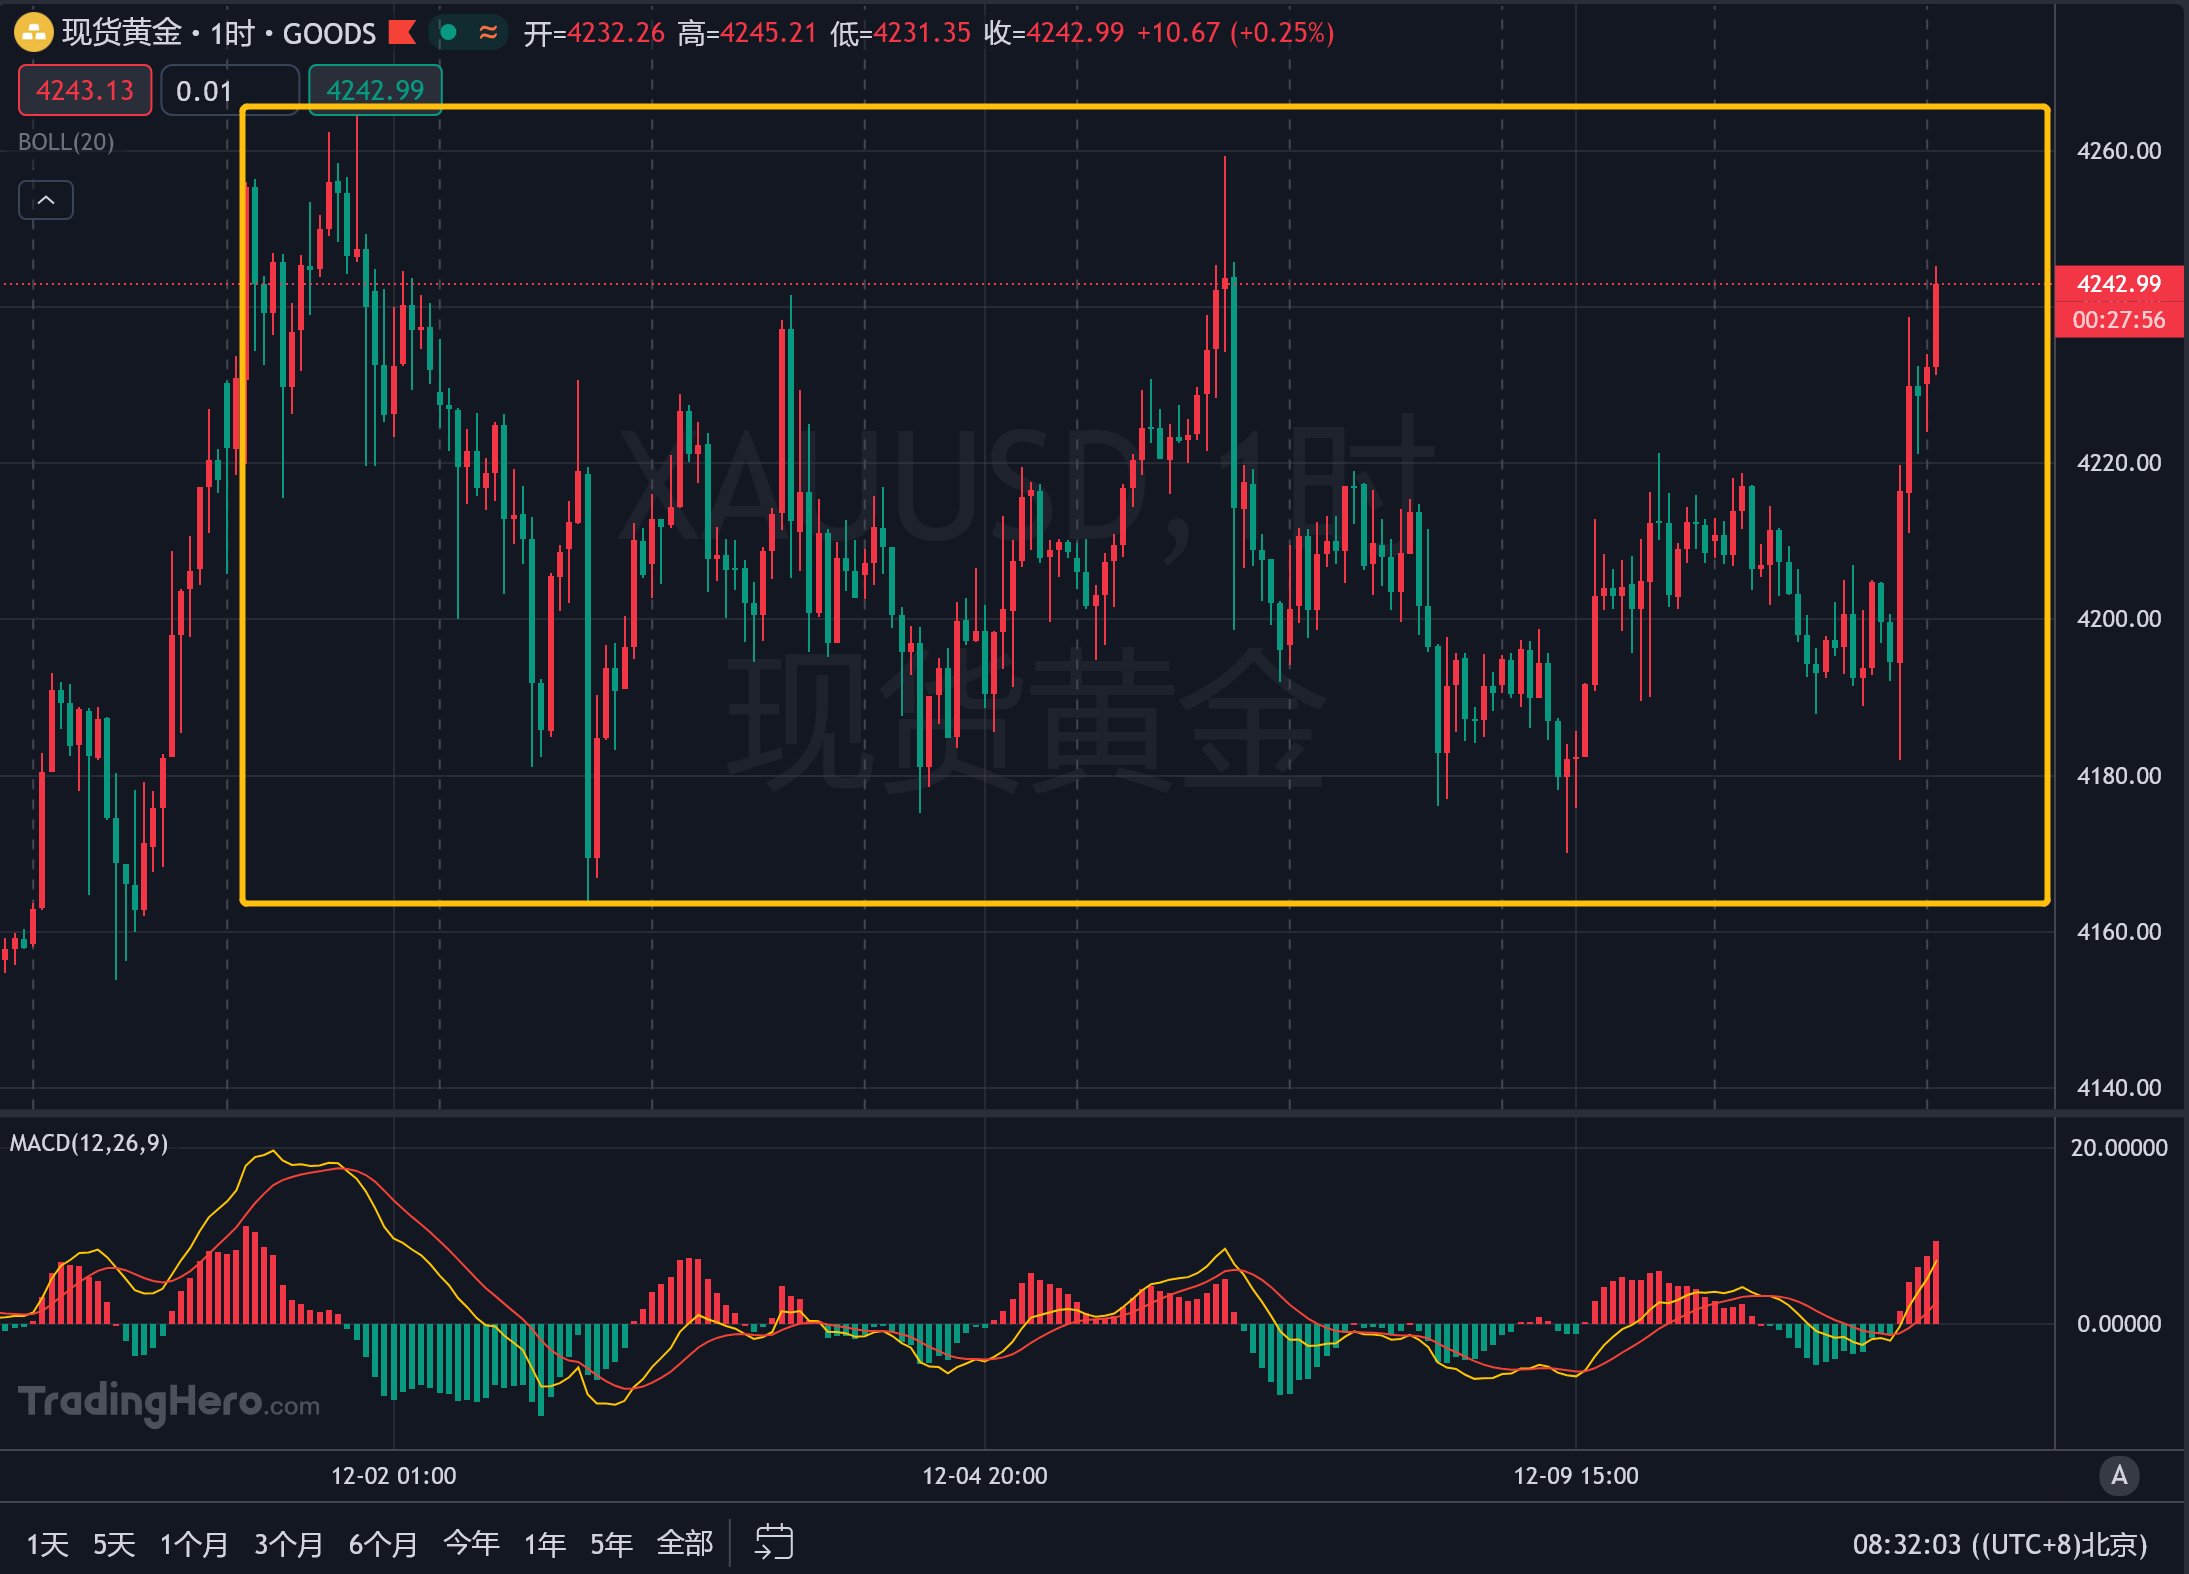Viewport: 2189px width, 1574px height.
Task: Open BOLL(20) indicator legend
Action: [66, 142]
